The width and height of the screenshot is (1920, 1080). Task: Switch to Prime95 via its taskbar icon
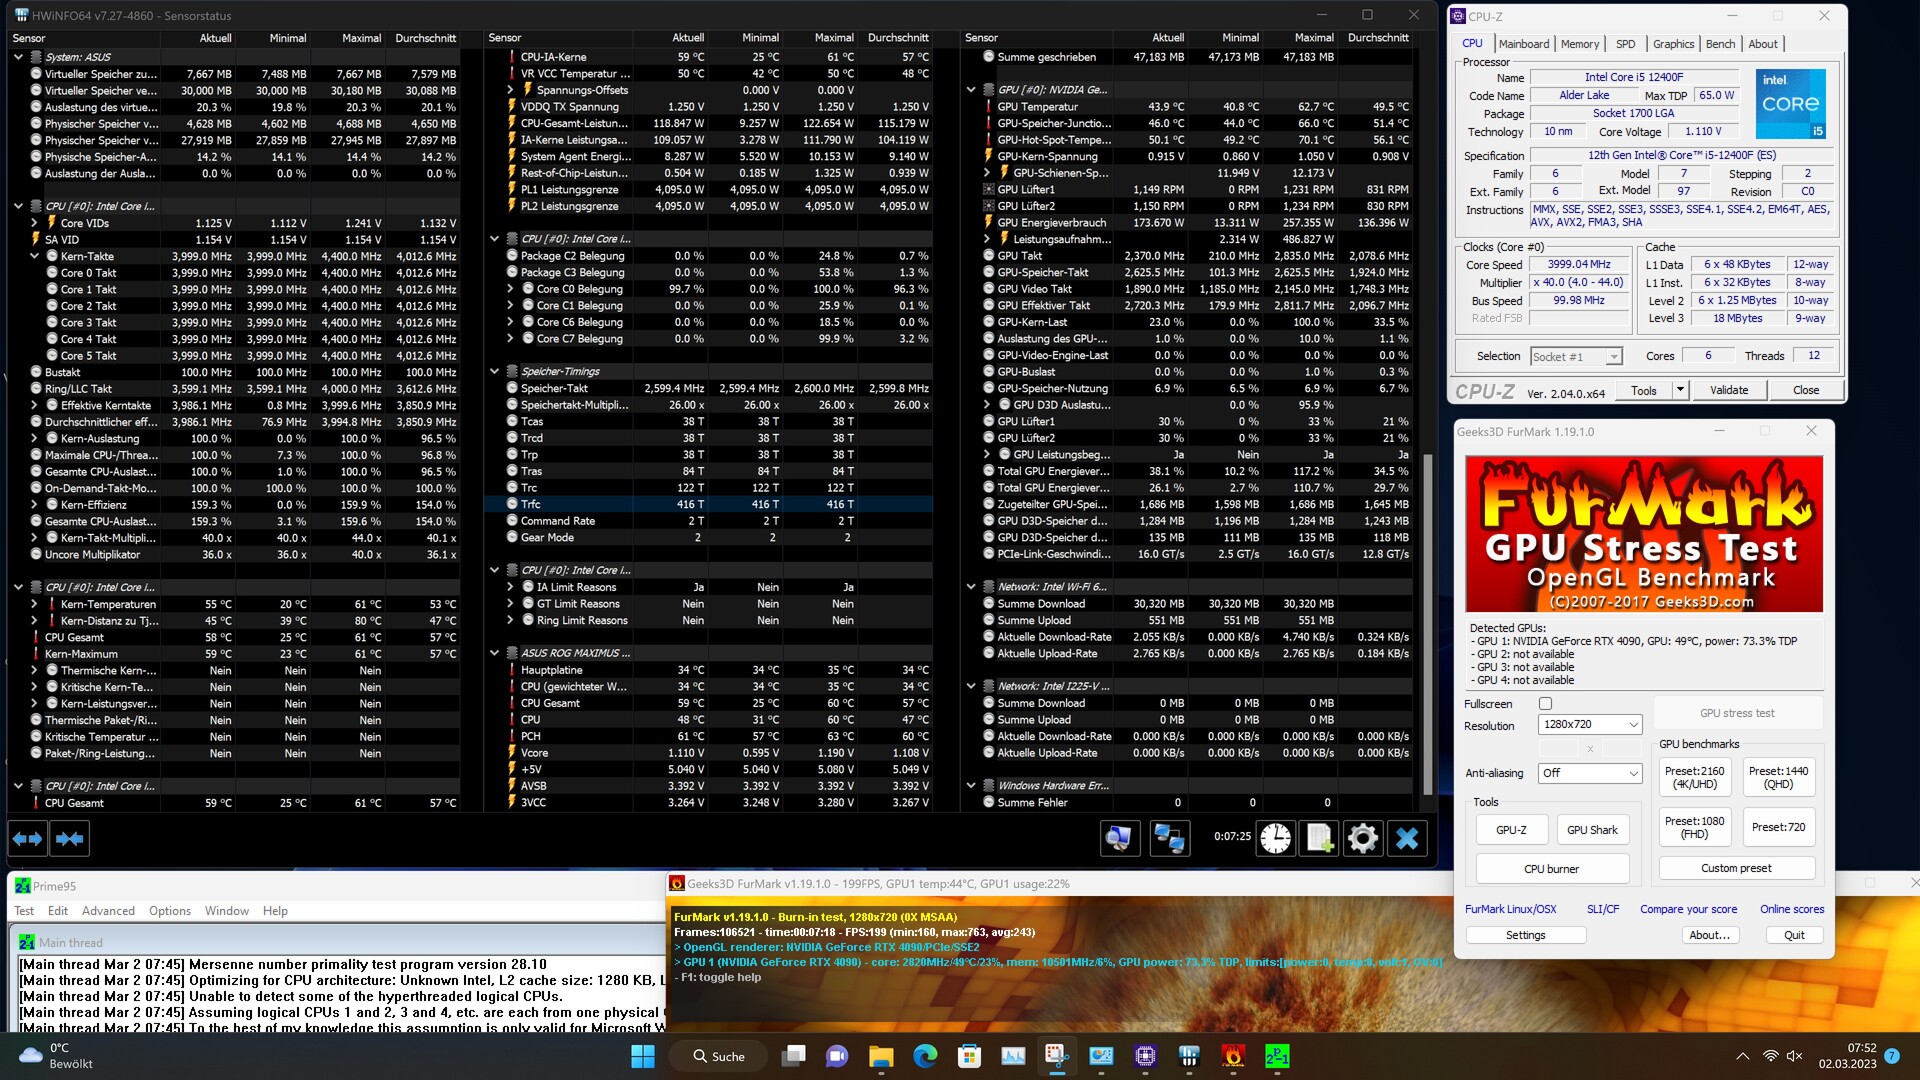click(1277, 1056)
